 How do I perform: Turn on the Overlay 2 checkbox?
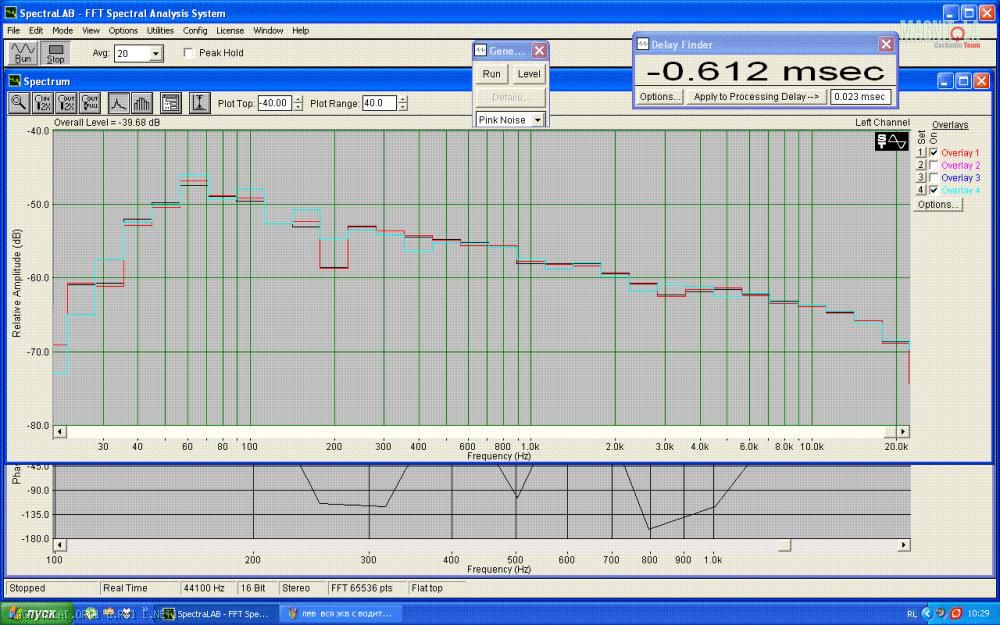(934, 165)
